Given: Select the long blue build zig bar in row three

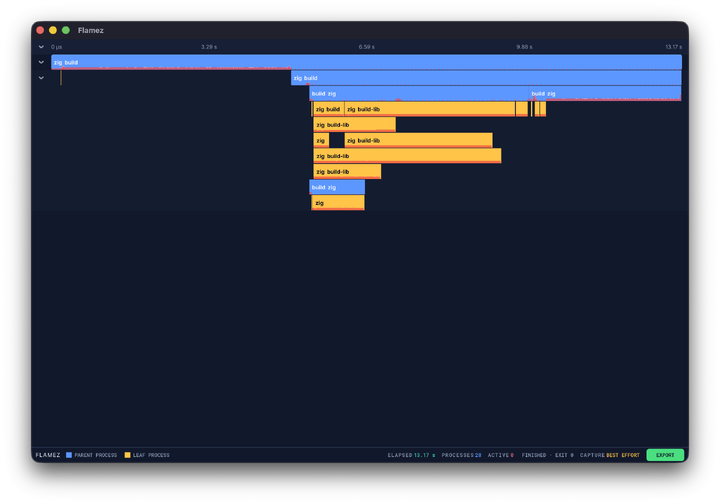Looking at the screenshot, I should click(419, 94).
